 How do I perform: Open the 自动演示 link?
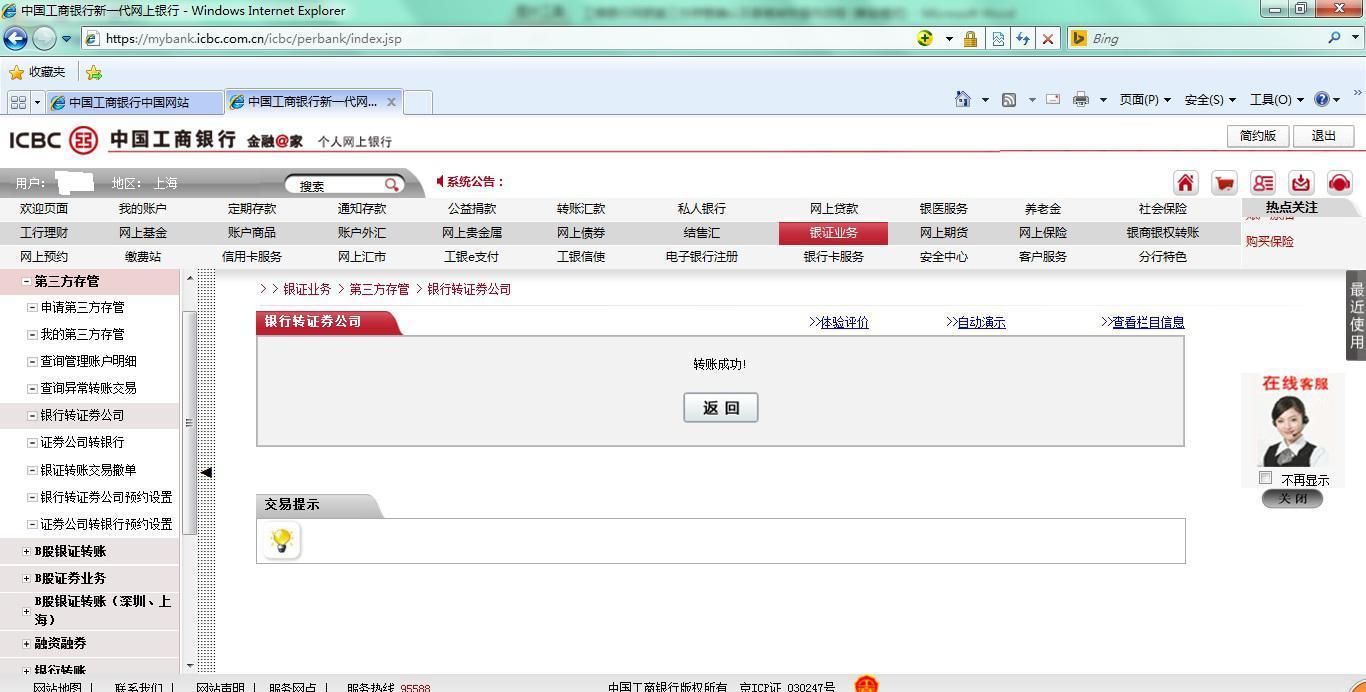coord(981,322)
